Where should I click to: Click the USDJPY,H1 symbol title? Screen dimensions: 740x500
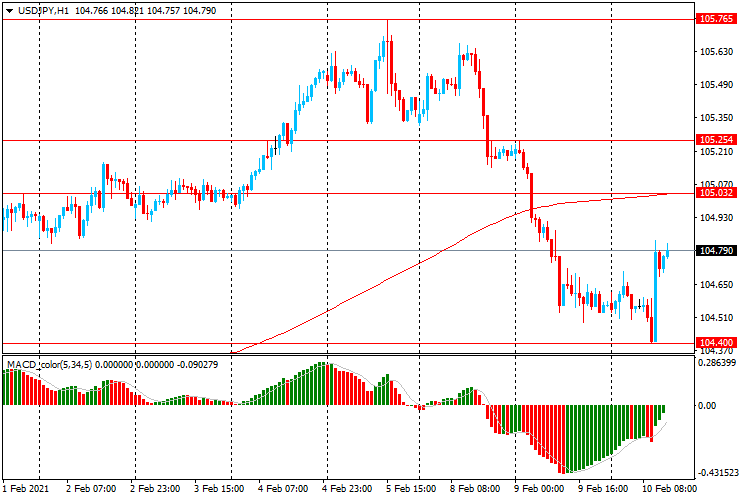click(43, 10)
